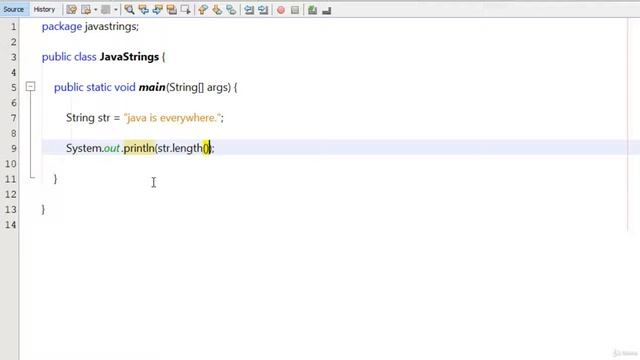
Task: Click the Comment code toolbar icon
Action: (312, 10)
